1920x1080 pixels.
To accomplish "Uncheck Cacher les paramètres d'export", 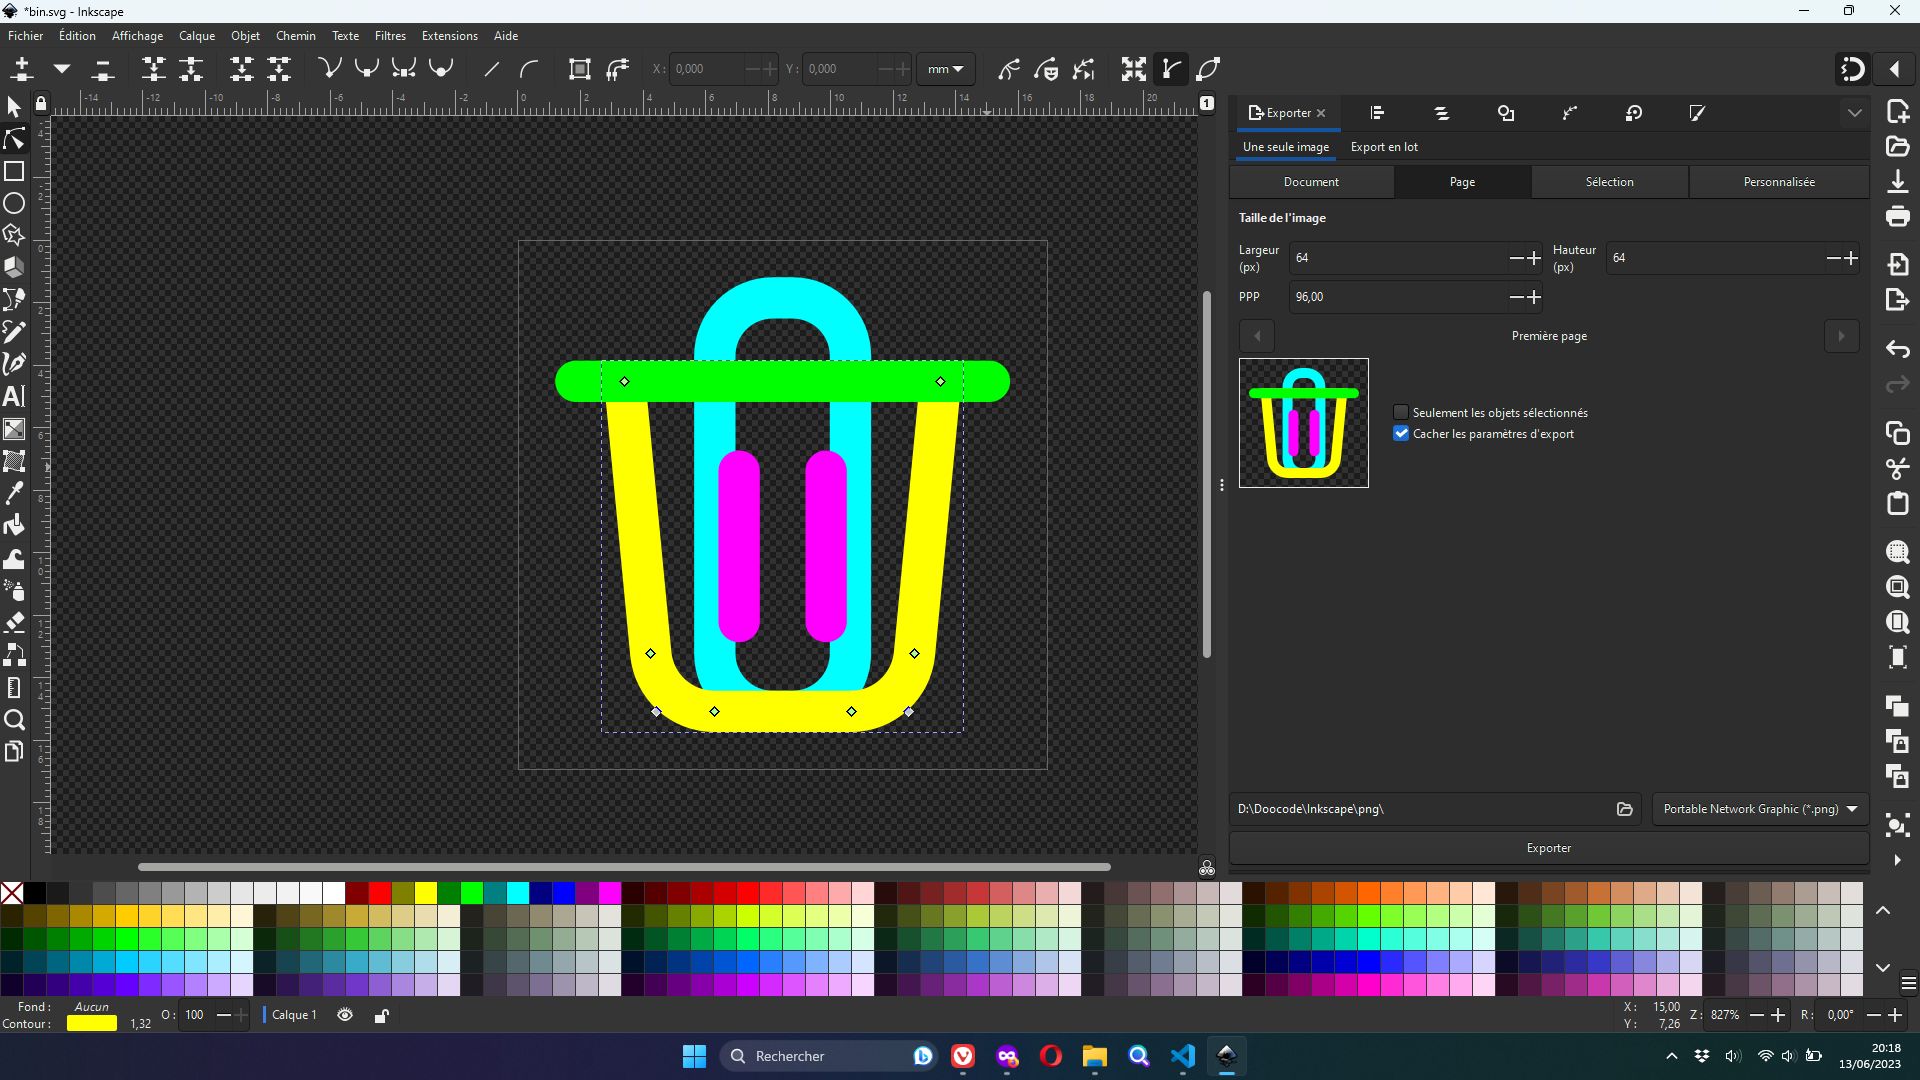I will (1401, 433).
